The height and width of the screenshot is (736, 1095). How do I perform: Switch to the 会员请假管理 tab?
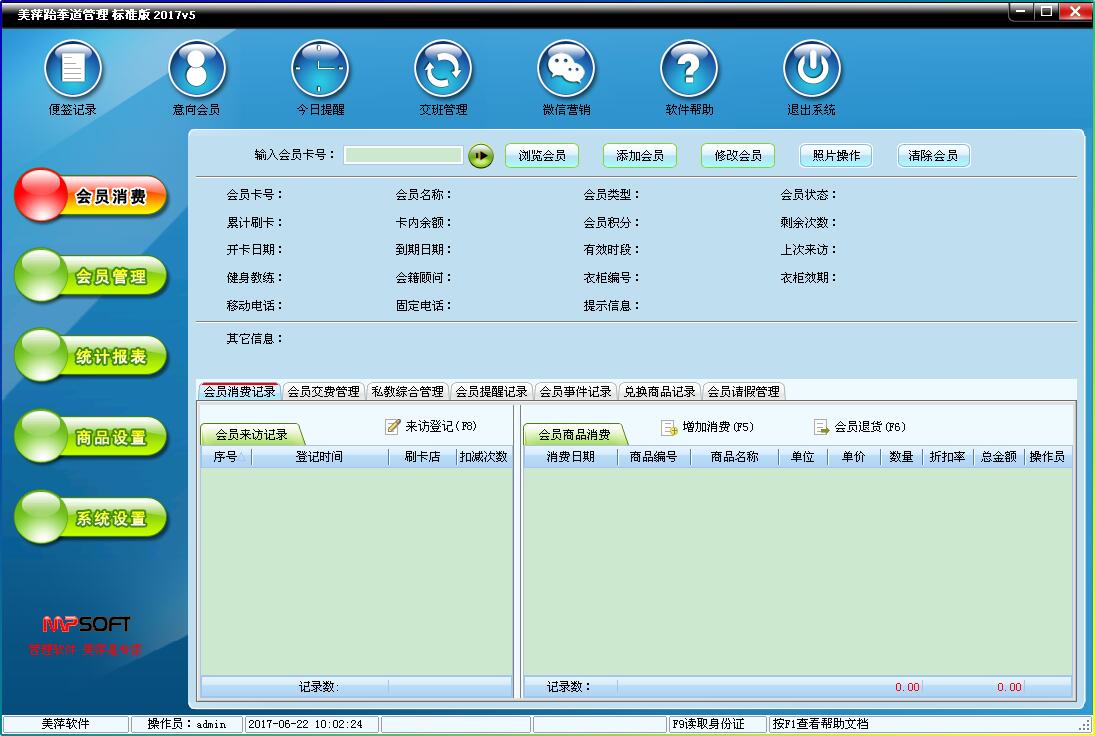click(x=744, y=392)
